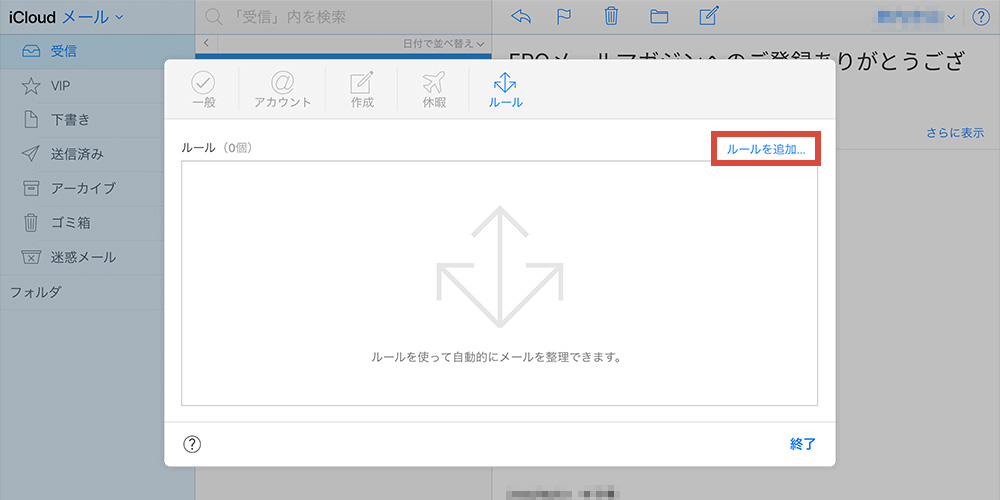
Task: Open the 日付で並べ替え sort dropdown
Action: [443, 43]
